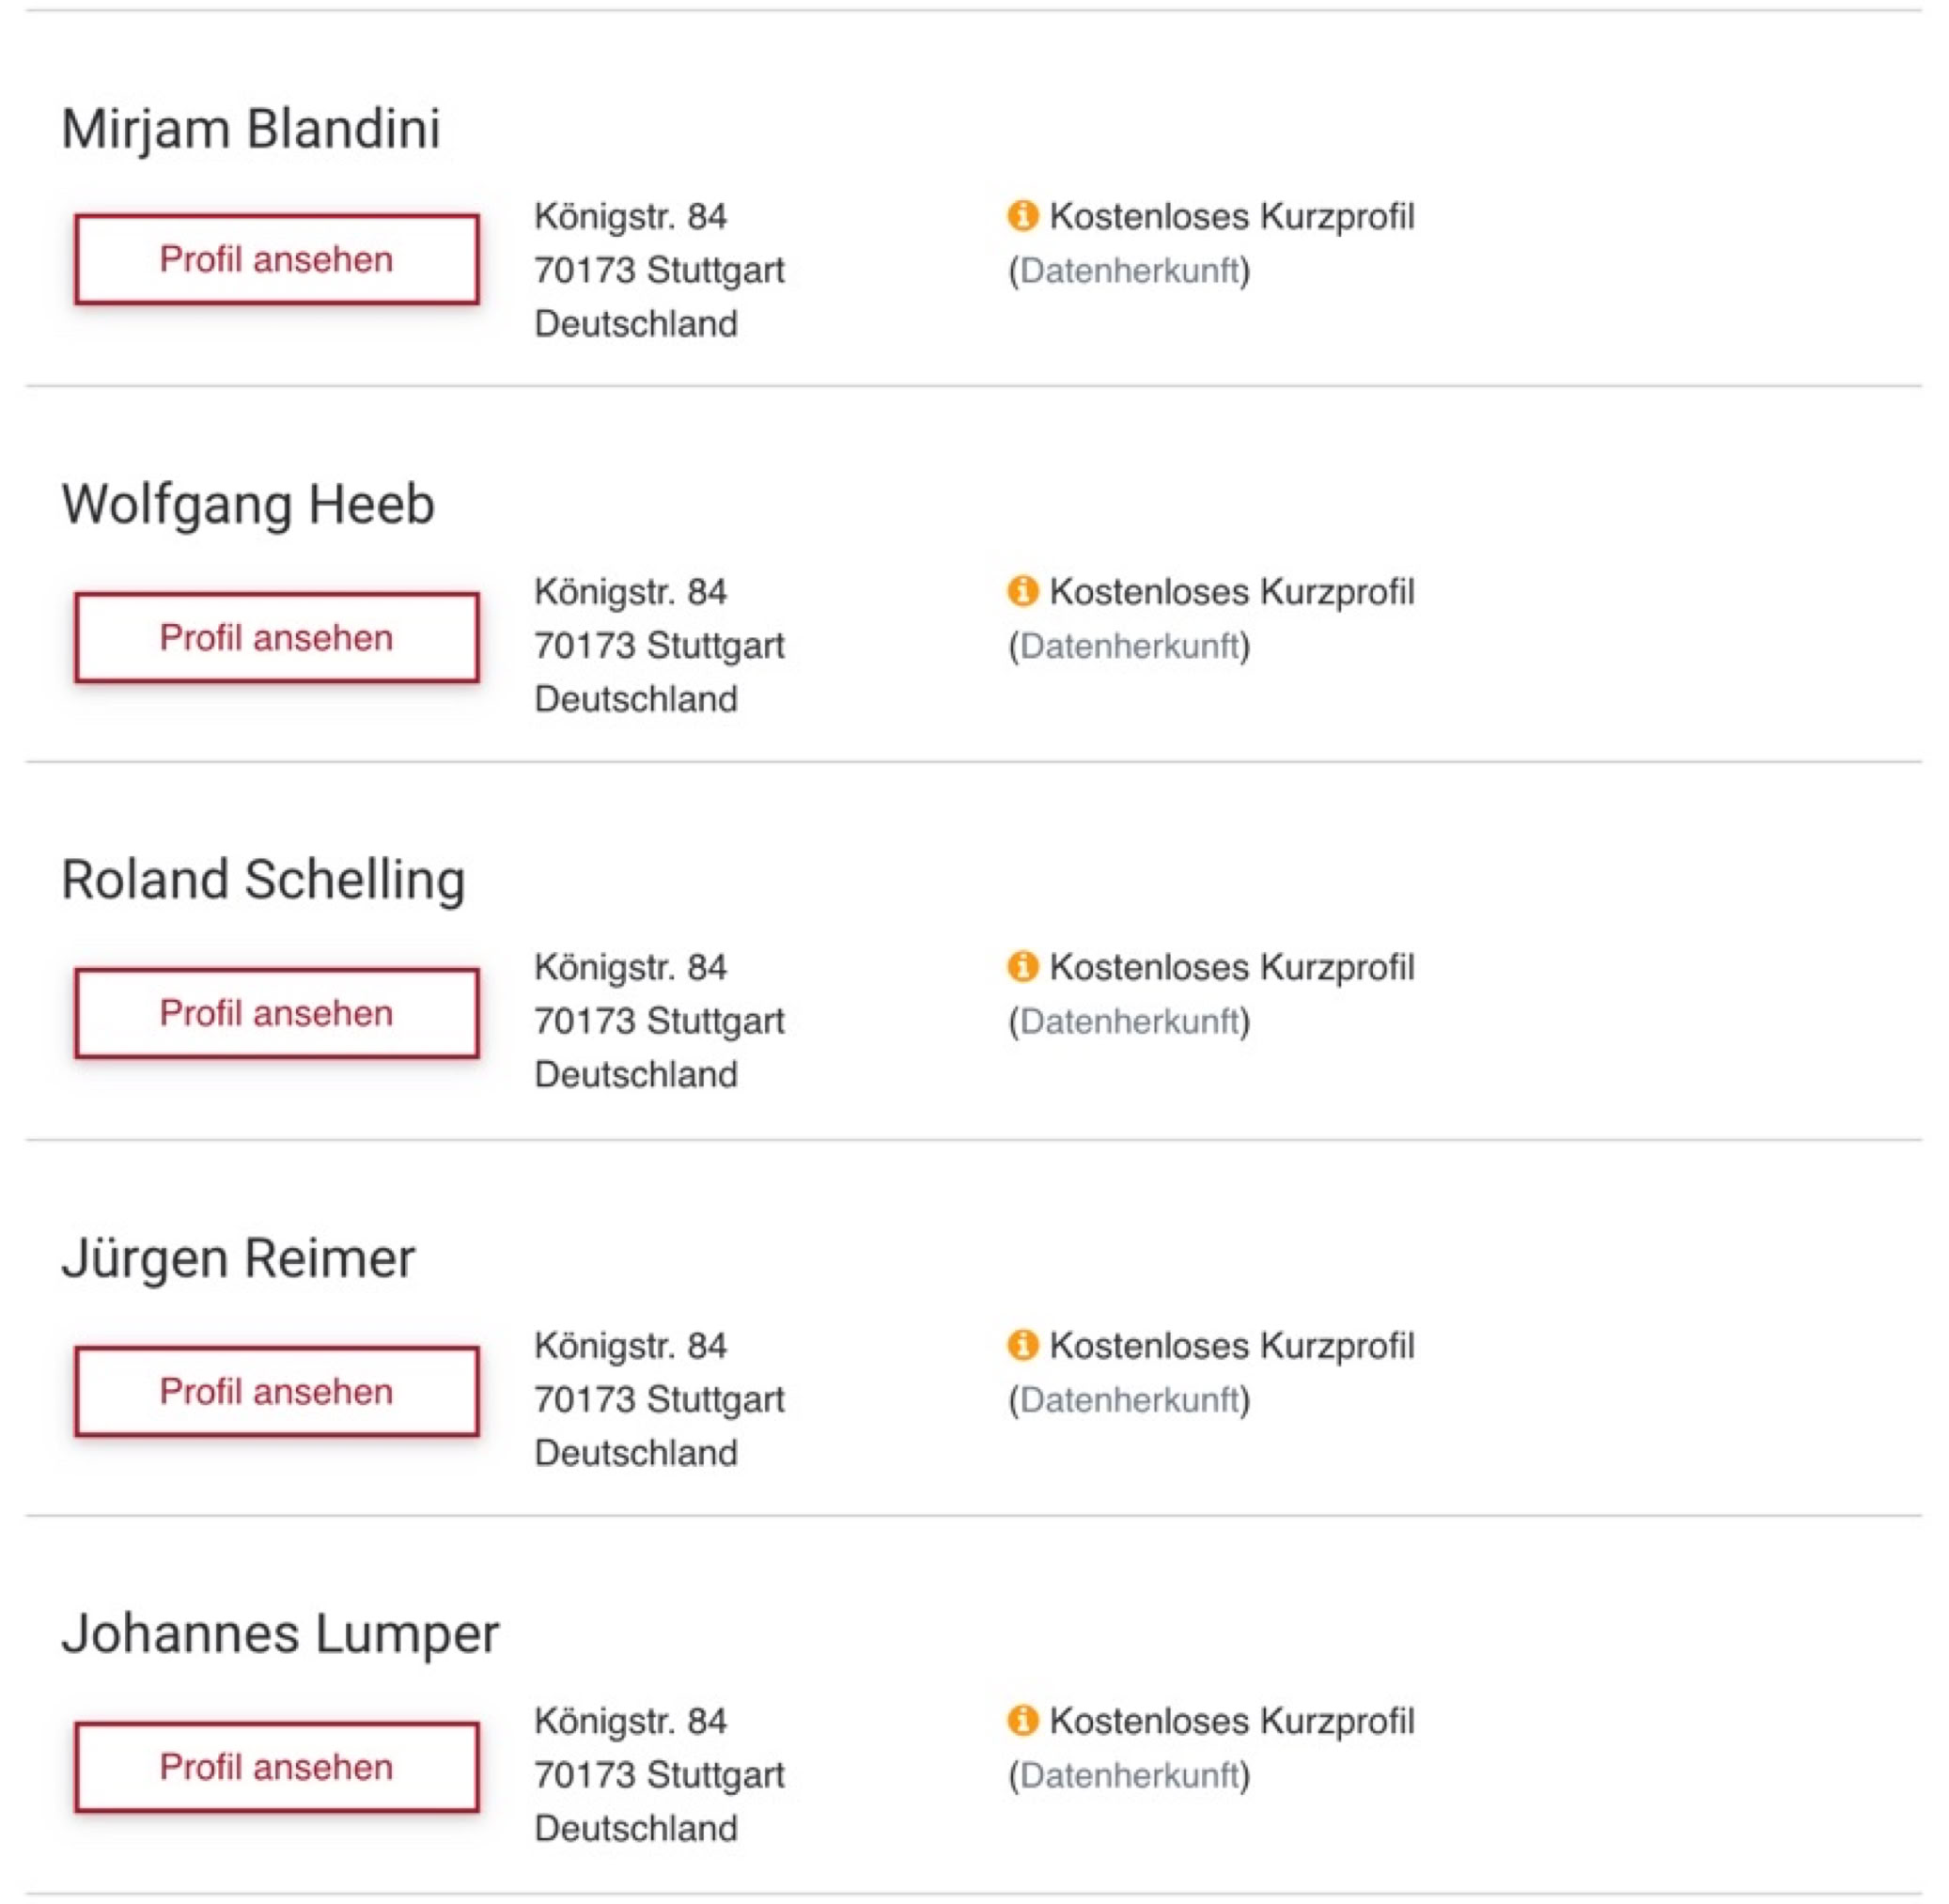Open Datenherkunft link in Jürgen Reimer entry
This screenshot has width=1949, height=1904.
pyautogui.click(x=1129, y=1399)
